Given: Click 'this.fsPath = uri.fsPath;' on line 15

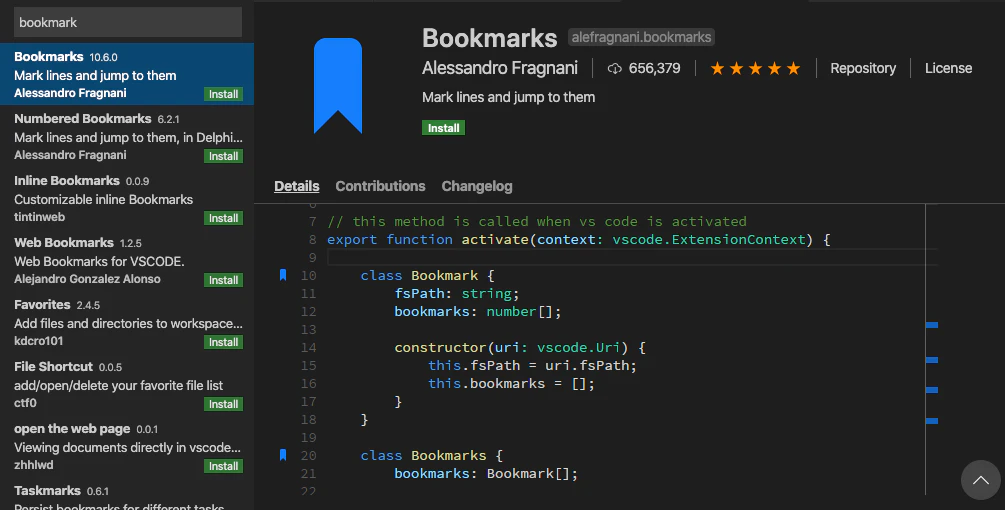Looking at the screenshot, I should pos(533,365).
